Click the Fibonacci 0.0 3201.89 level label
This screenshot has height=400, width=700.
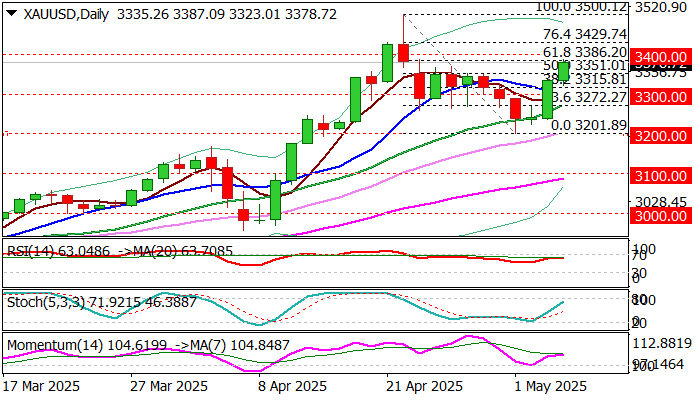(589, 125)
